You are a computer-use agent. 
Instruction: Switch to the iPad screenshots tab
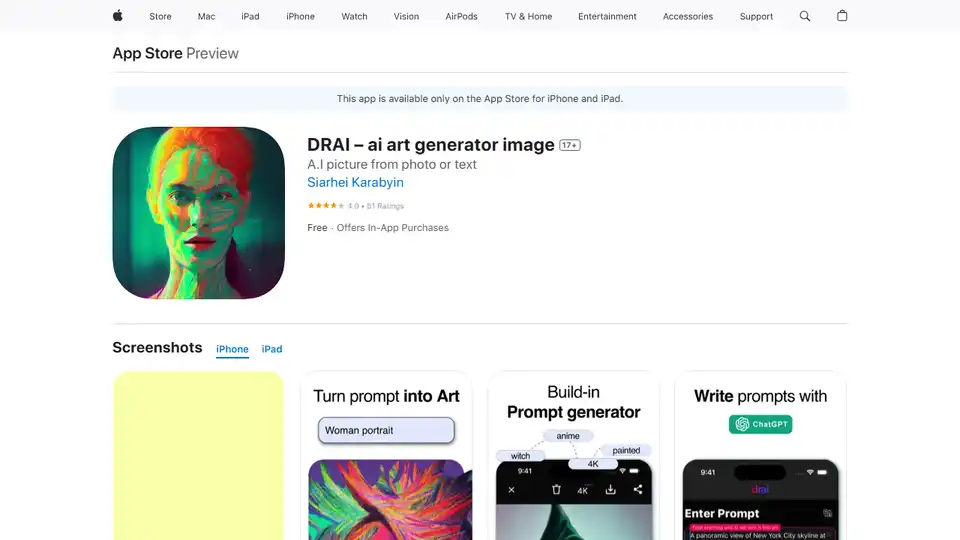click(x=272, y=349)
